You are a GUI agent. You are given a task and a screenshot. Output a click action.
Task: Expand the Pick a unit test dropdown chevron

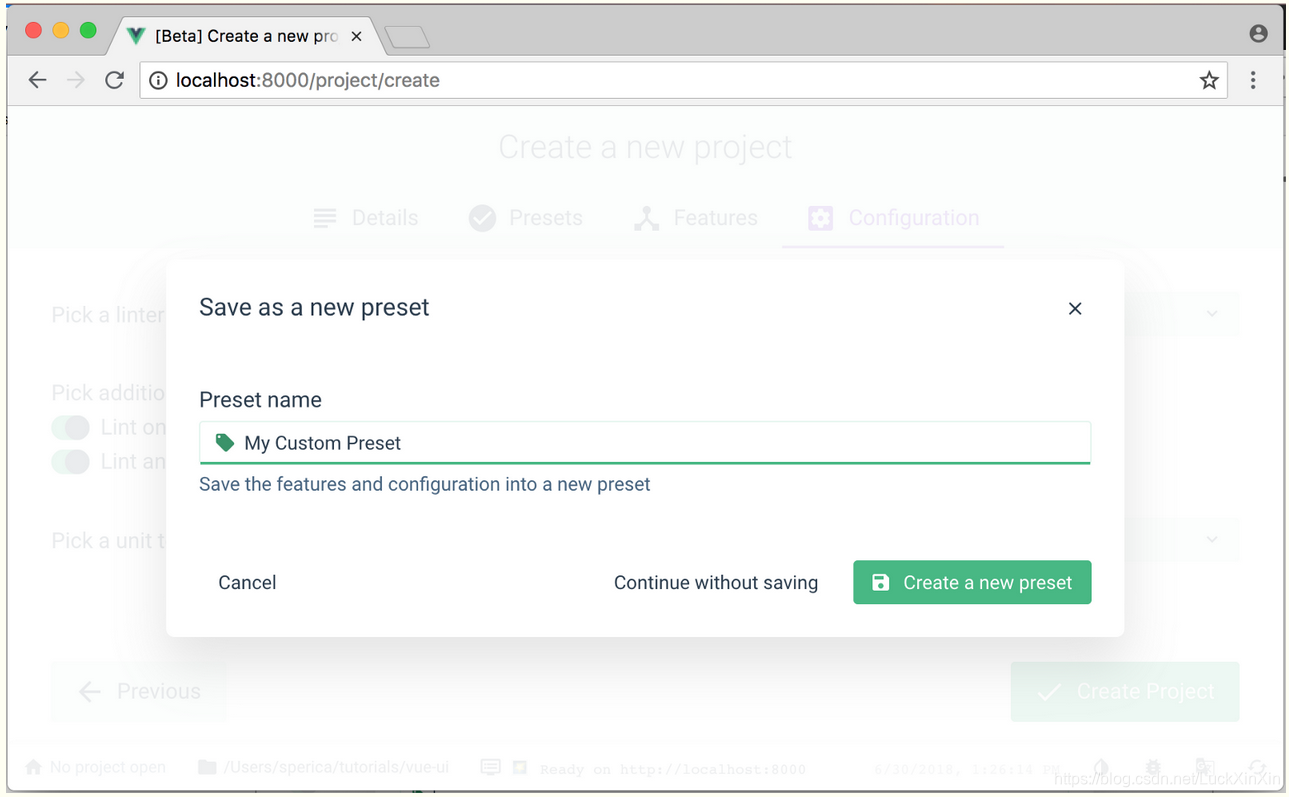point(1212,540)
